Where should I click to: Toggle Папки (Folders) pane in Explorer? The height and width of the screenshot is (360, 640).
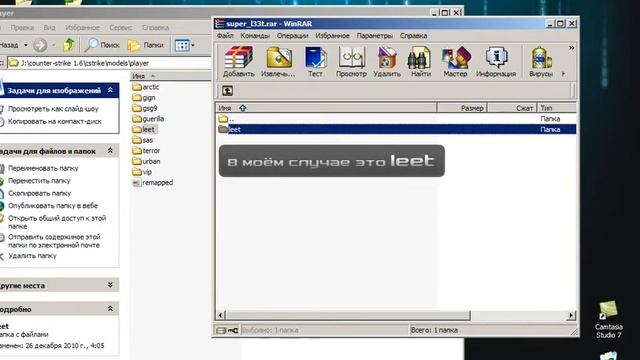point(145,45)
